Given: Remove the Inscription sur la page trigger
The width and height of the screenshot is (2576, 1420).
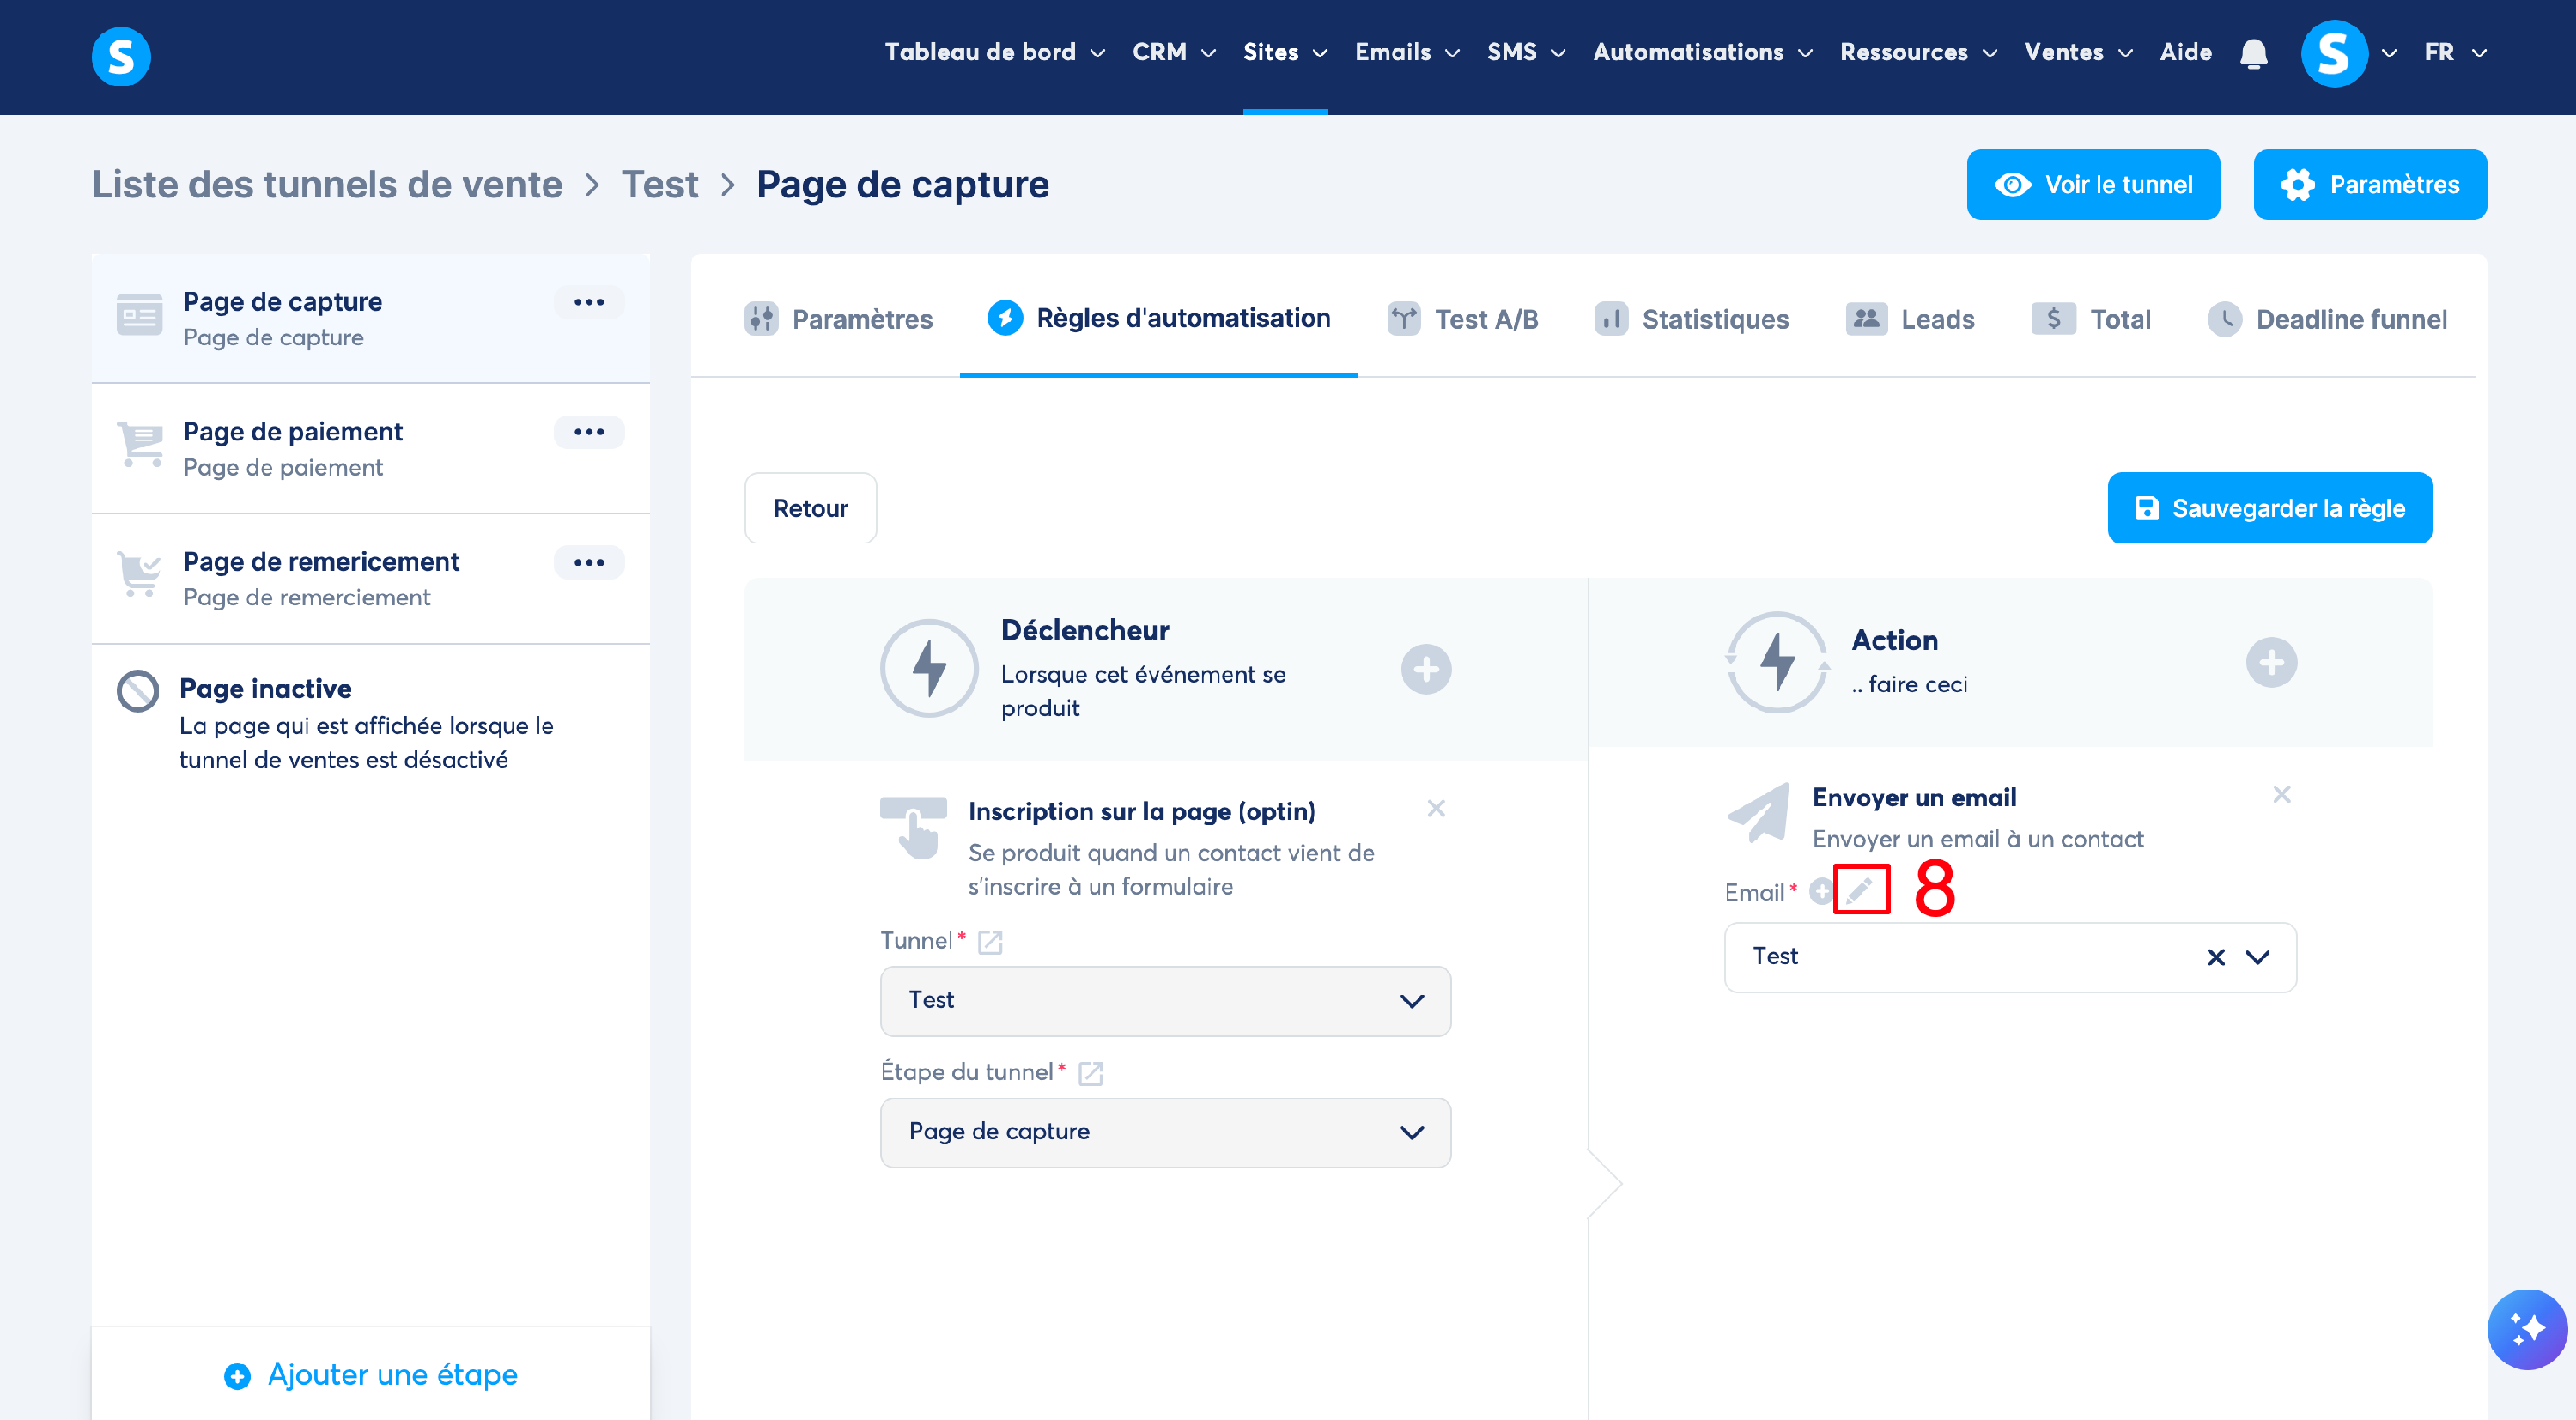Looking at the screenshot, I should click(1436, 808).
